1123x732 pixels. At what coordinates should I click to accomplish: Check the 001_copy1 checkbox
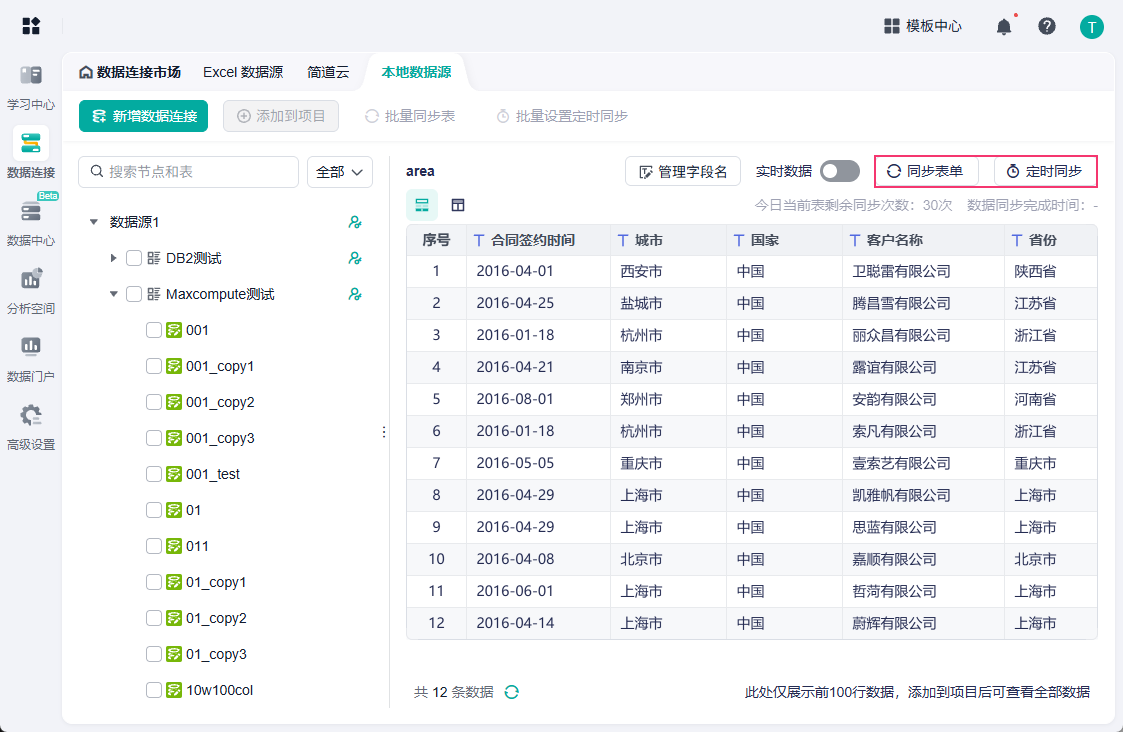point(154,366)
